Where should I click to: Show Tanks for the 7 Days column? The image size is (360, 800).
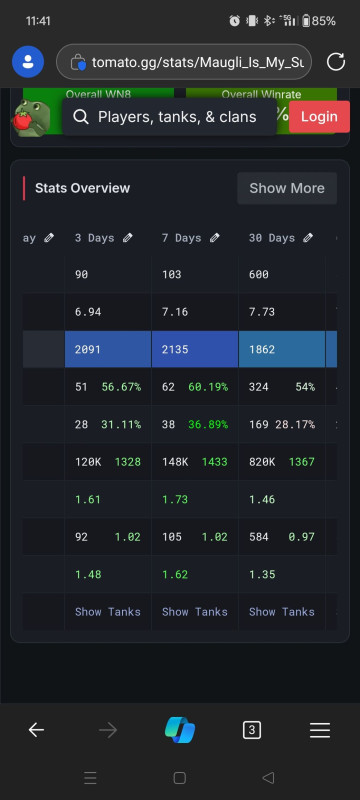(195, 612)
